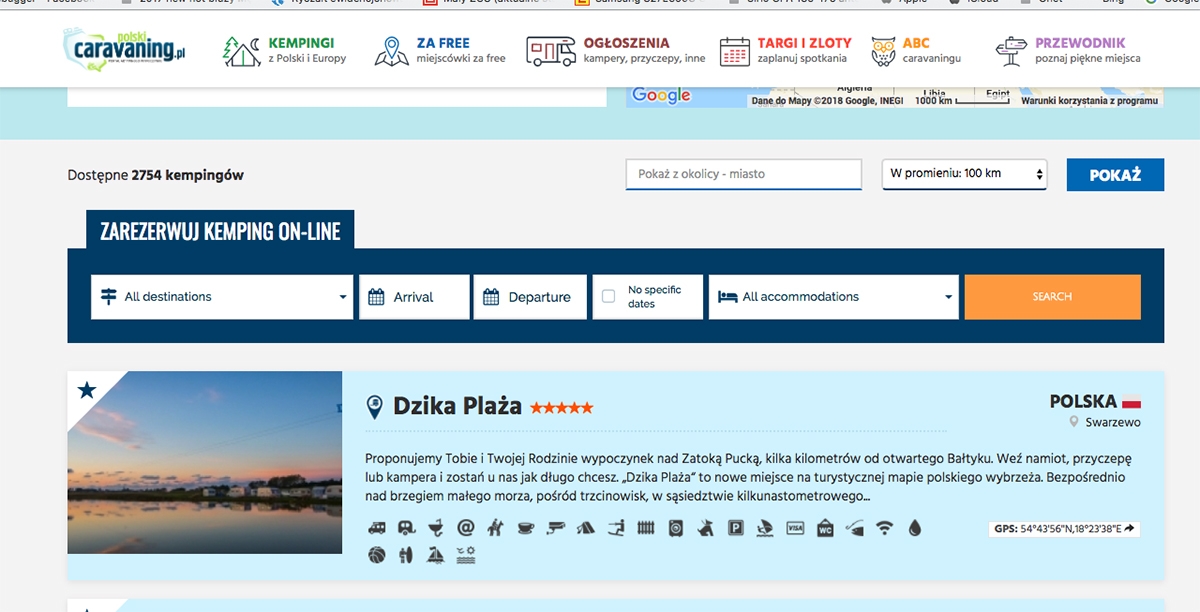Click the star badge on Dzika Plaża photo
Image resolution: width=1200 pixels, height=612 pixels.
click(87, 390)
